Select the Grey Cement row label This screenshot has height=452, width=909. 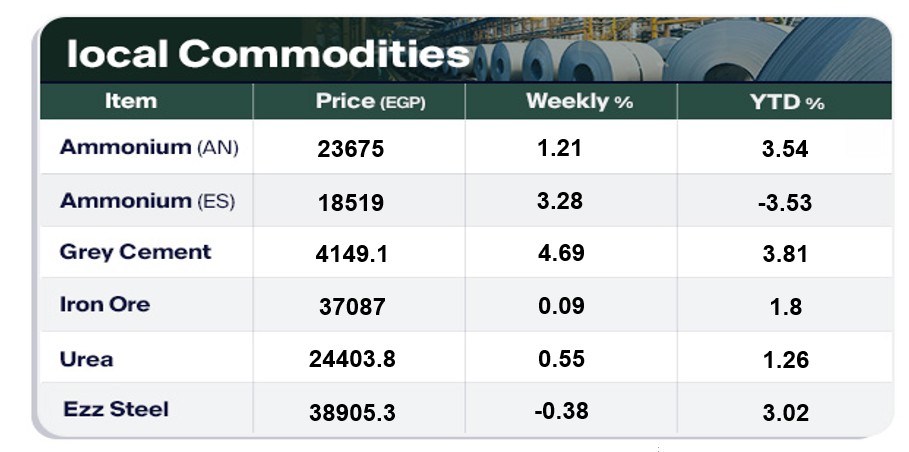(x=135, y=252)
